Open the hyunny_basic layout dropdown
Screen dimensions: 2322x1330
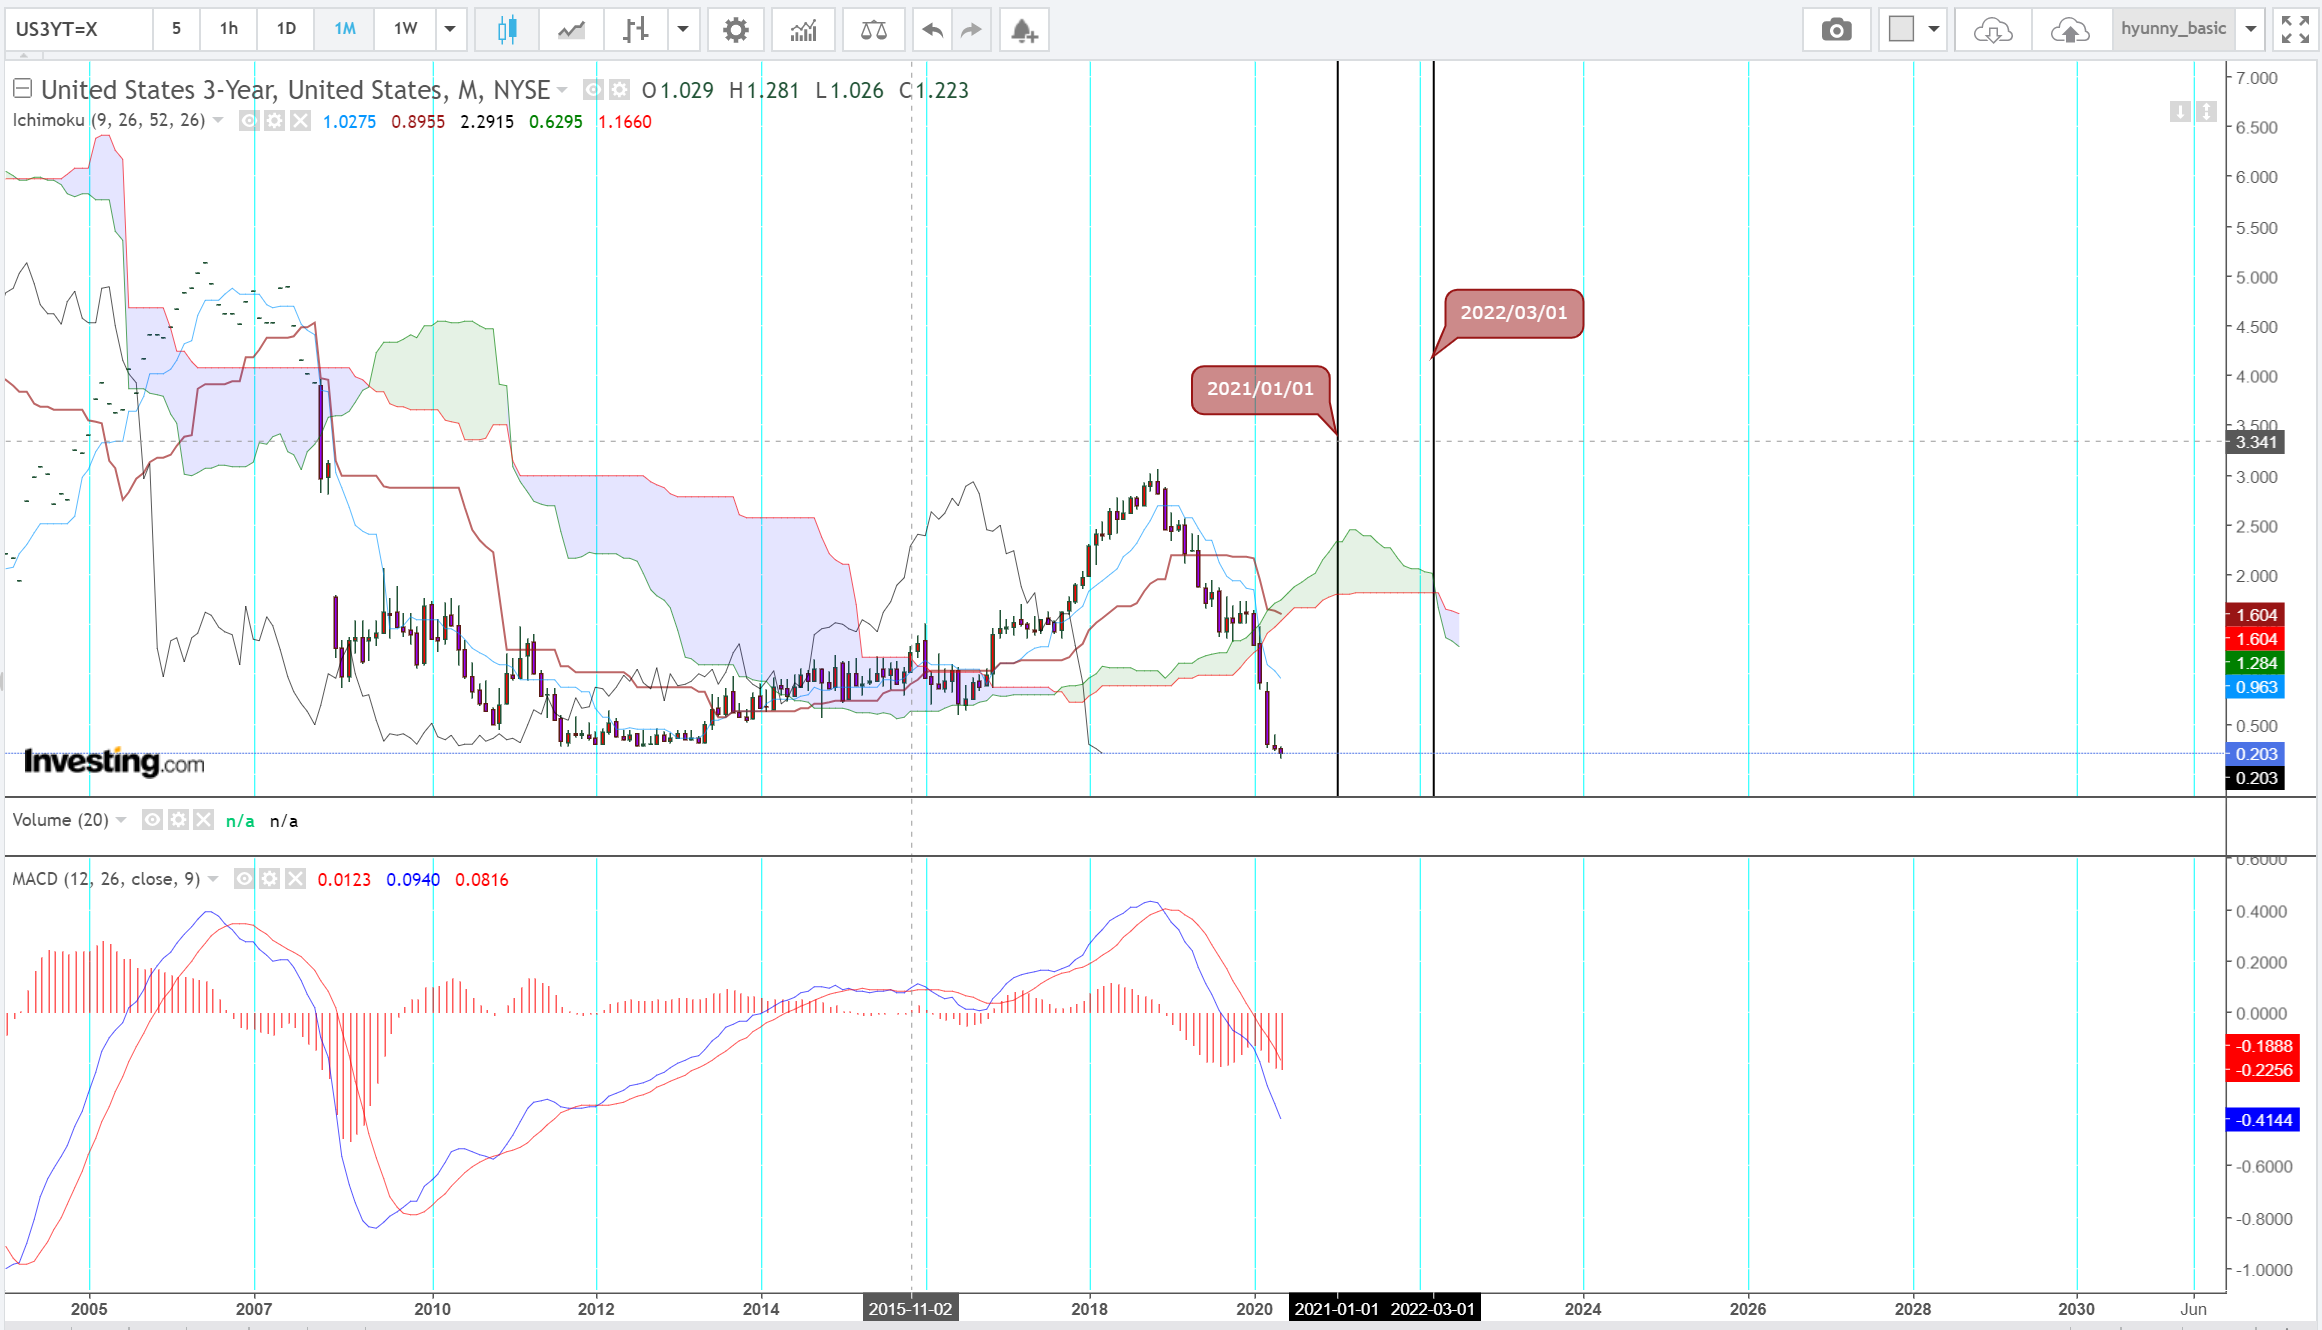[2250, 29]
